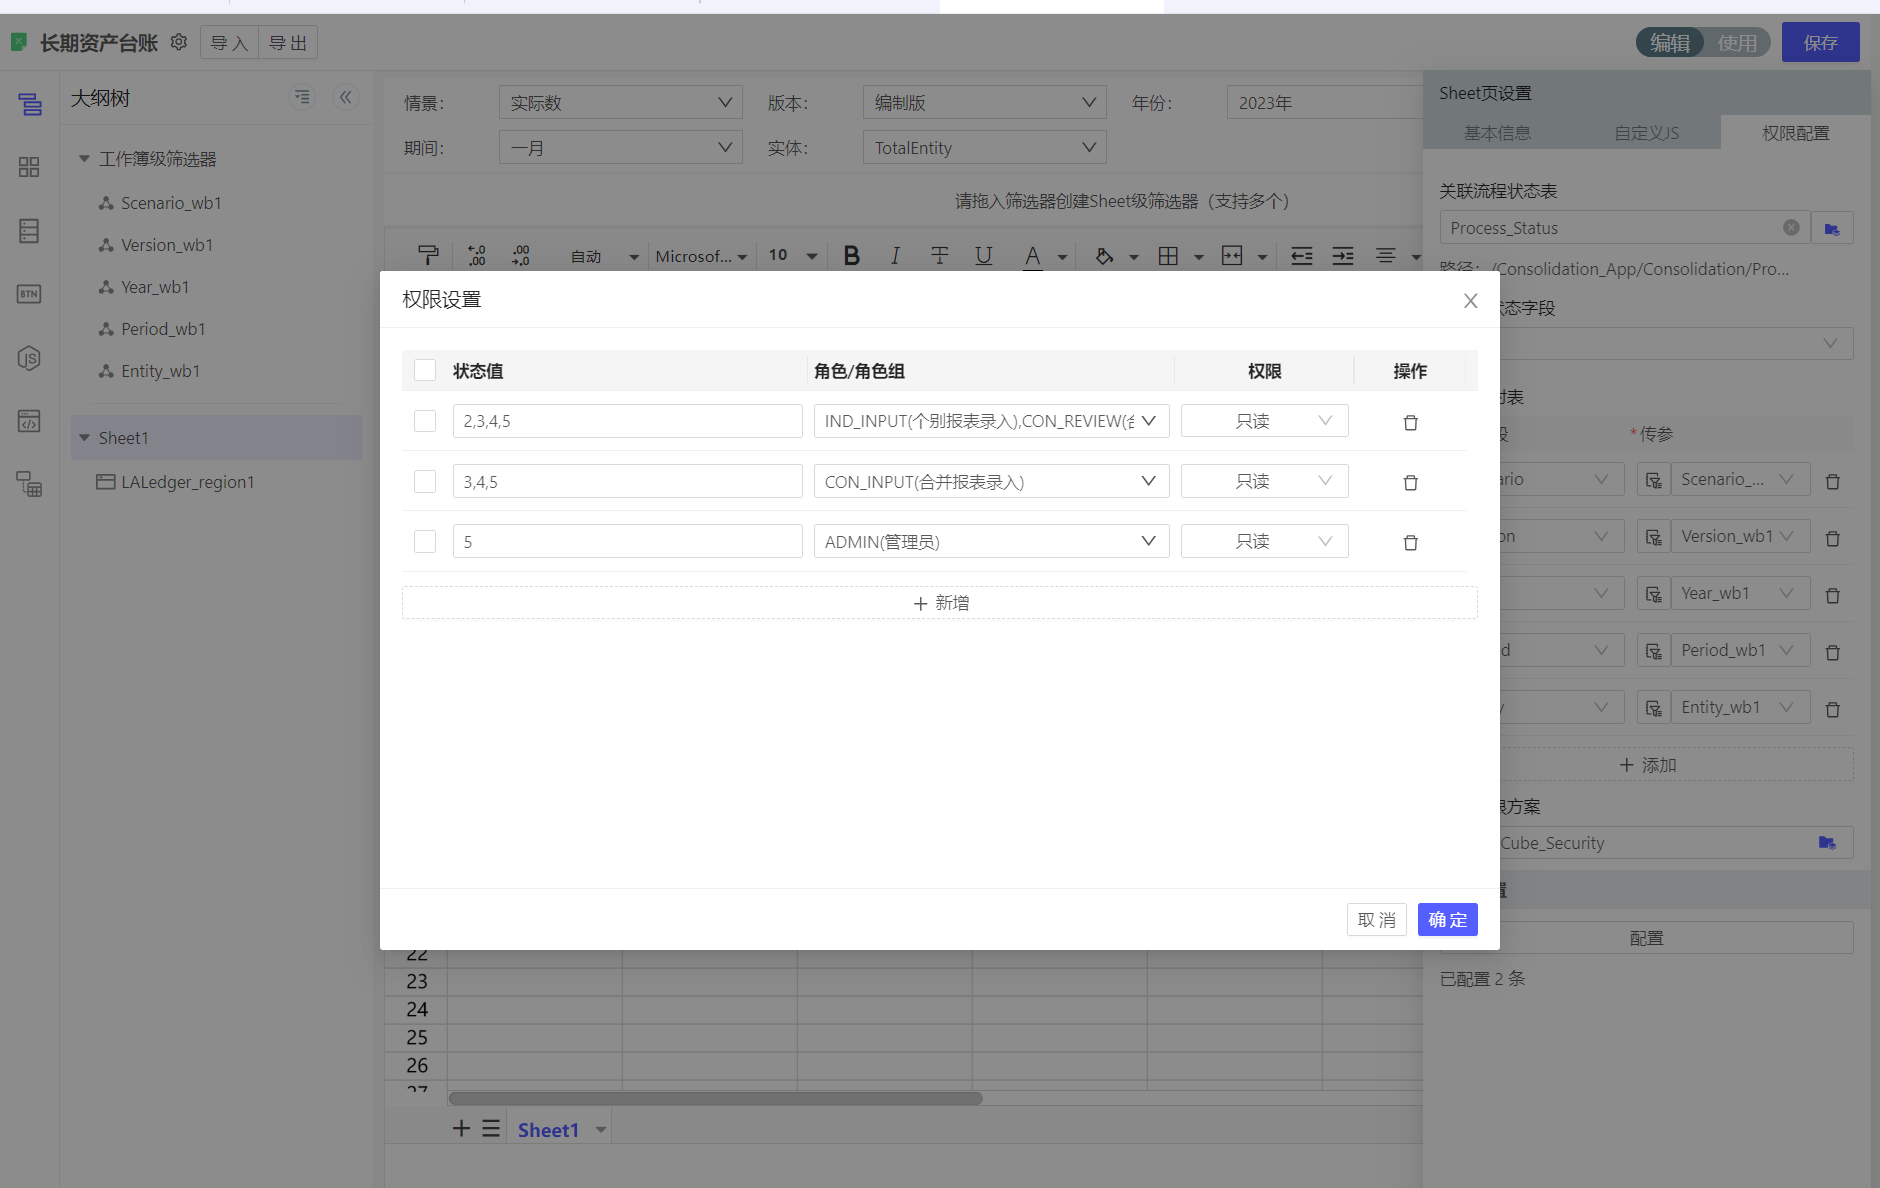The width and height of the screenshot is (1880, 1188).
Task: Open settings gear next to 长期资产台账
Action: coord(179,42)
